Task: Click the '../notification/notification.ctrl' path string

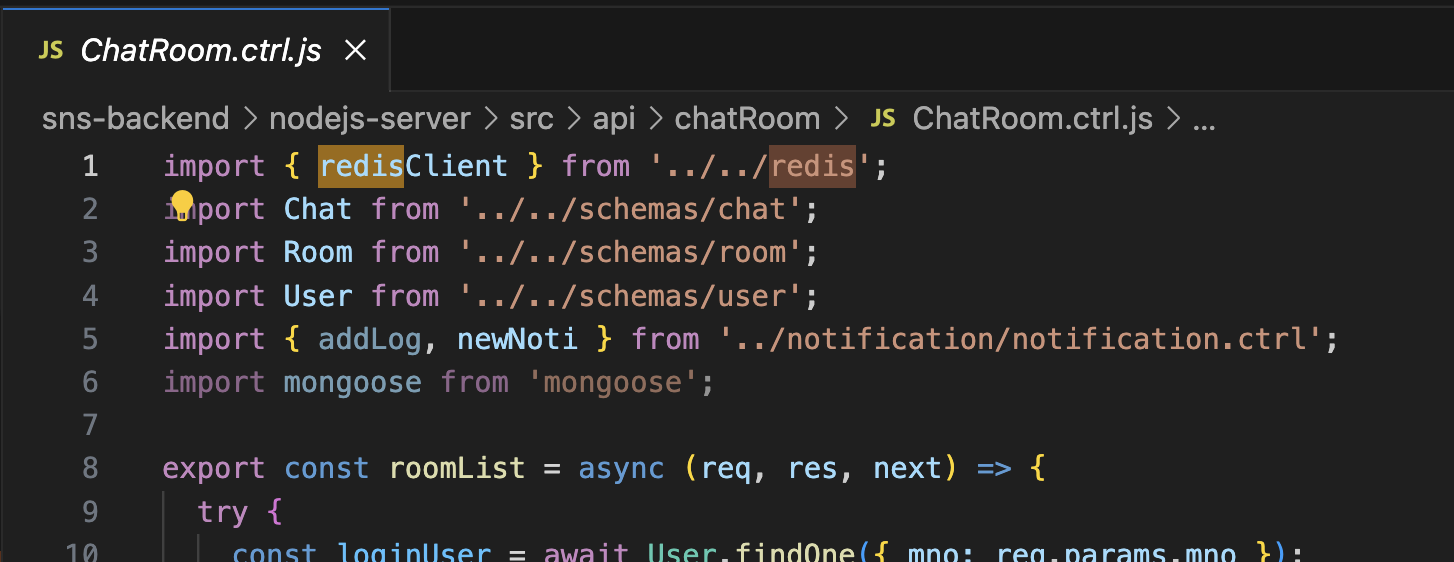Action: pyautogui.click(x=1020, y=339)
